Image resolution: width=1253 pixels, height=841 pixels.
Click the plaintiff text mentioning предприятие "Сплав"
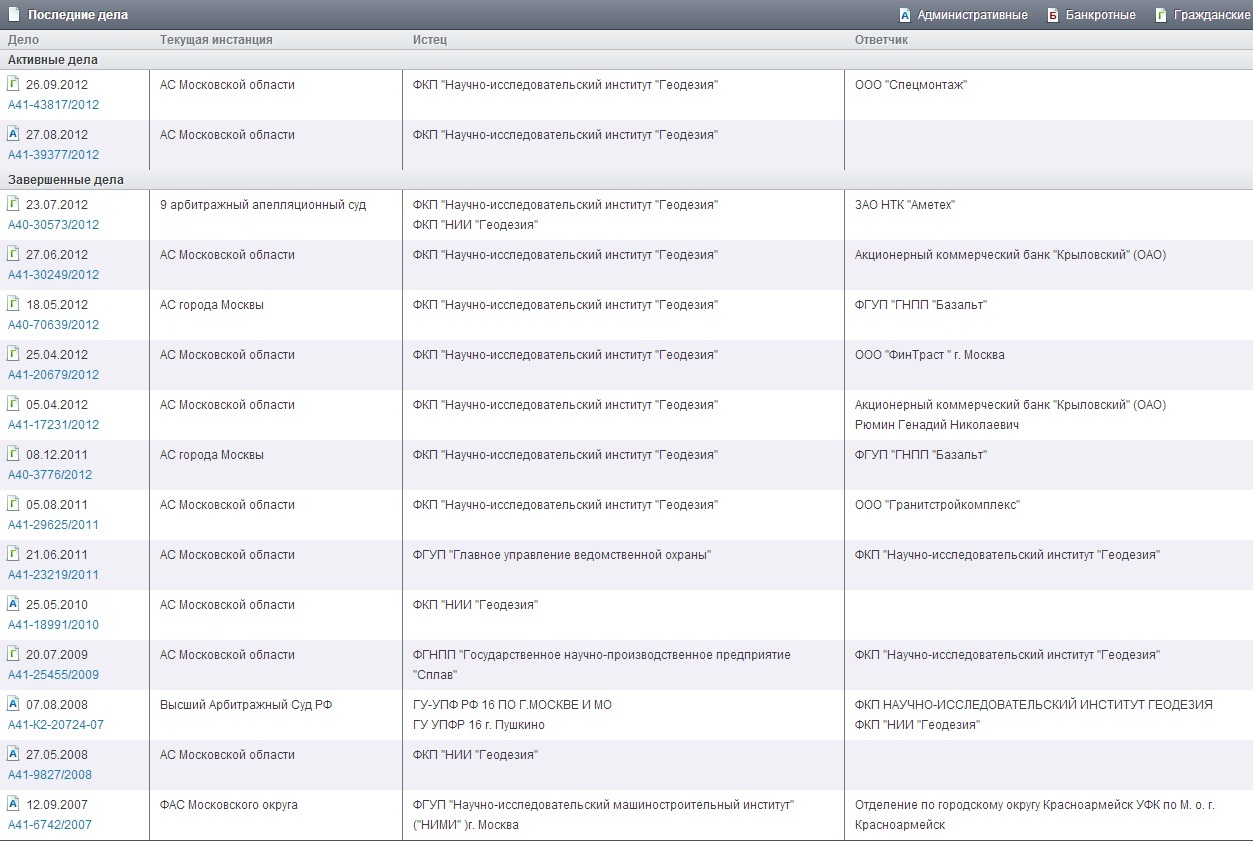[602, 665]
